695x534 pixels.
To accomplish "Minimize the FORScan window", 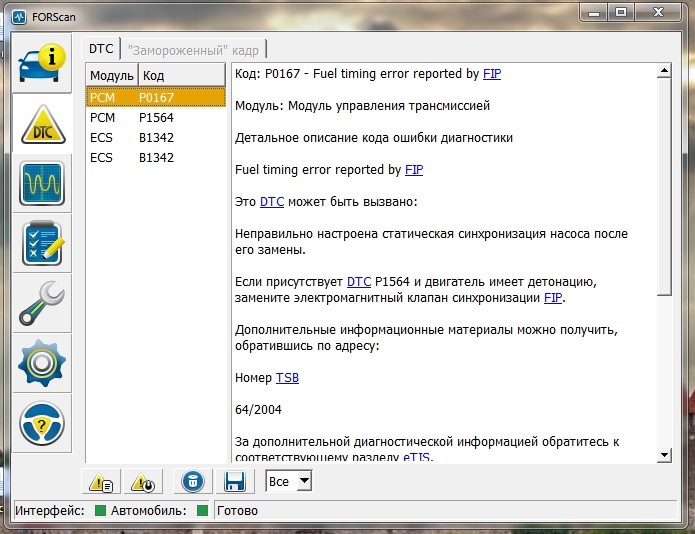I will (x=594, y=13).
